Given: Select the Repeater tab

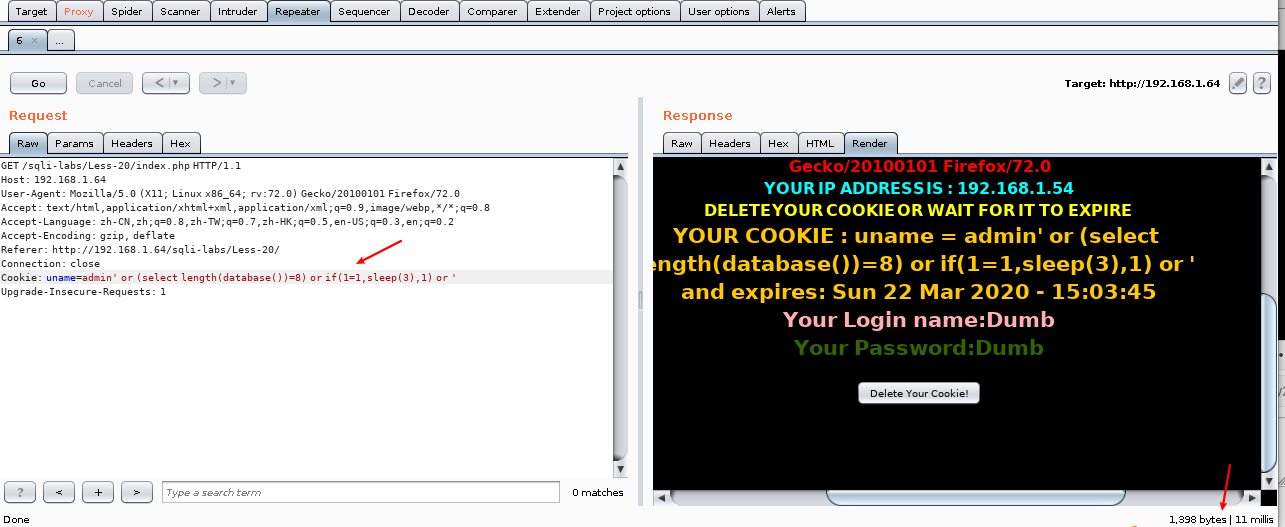Looking at the screenshot, I should pyautogui.click(x=298, y=11).
